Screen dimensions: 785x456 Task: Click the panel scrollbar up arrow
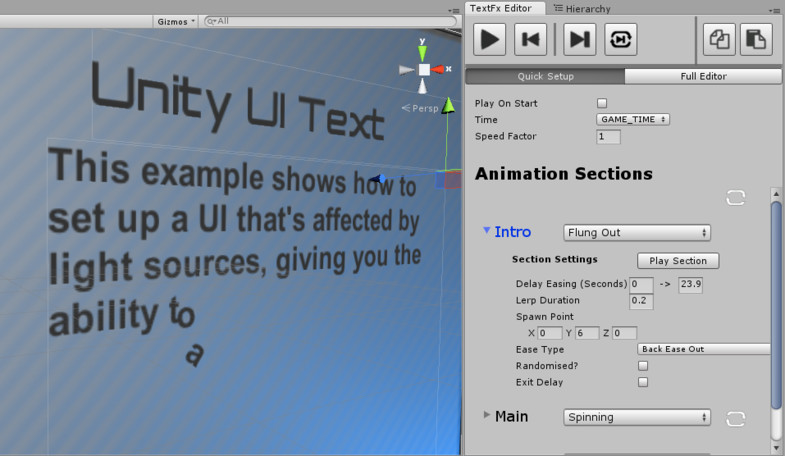[x=776, y=194]
